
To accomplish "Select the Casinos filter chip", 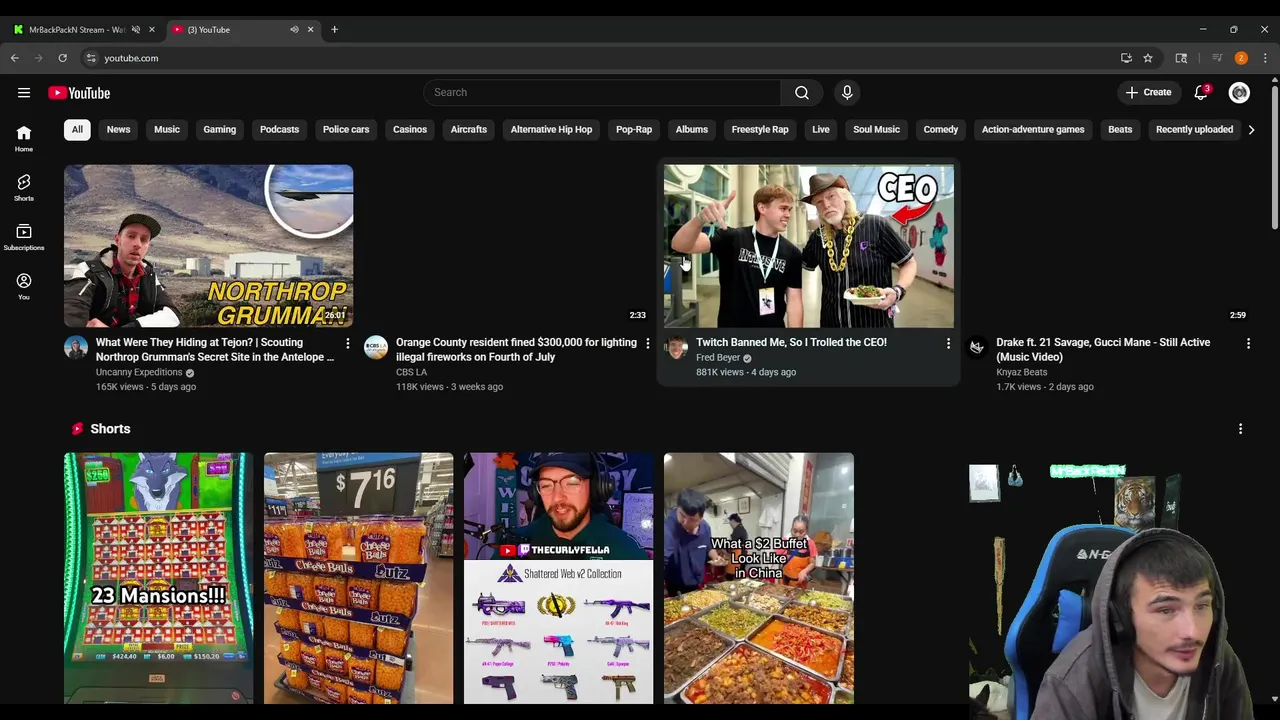I will (x=410, y=130).
